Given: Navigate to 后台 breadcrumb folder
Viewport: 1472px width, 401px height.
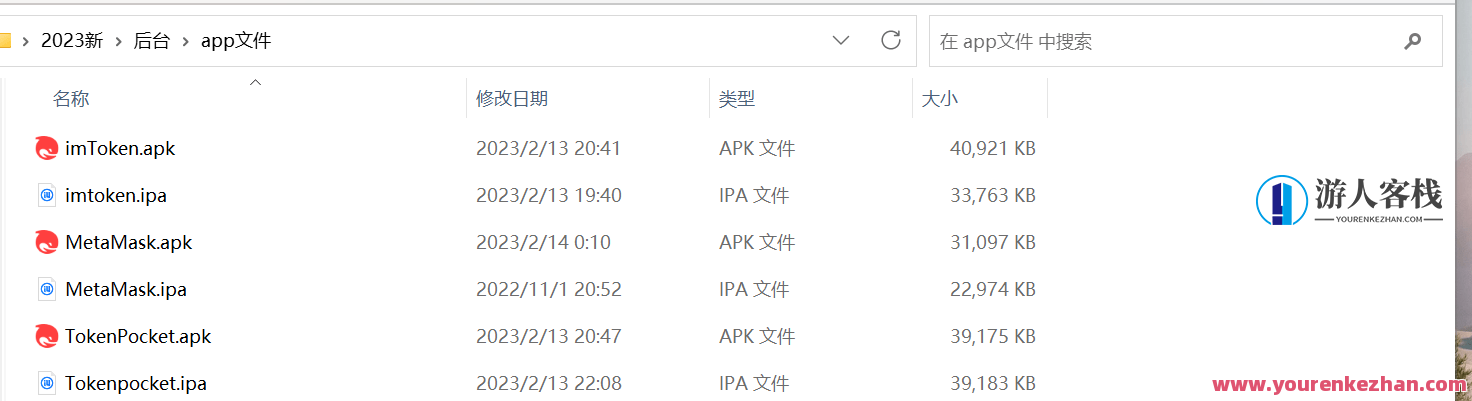Looking at the screenshot, I should (x=152, y=41).
